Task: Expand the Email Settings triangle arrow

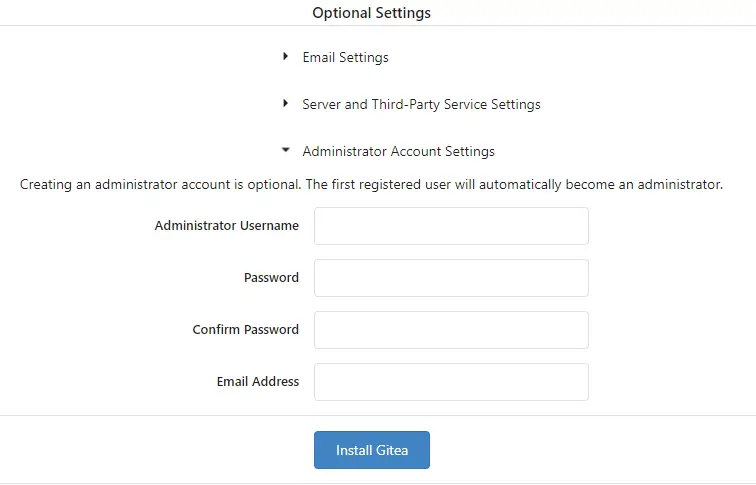Action: (286, 57)
